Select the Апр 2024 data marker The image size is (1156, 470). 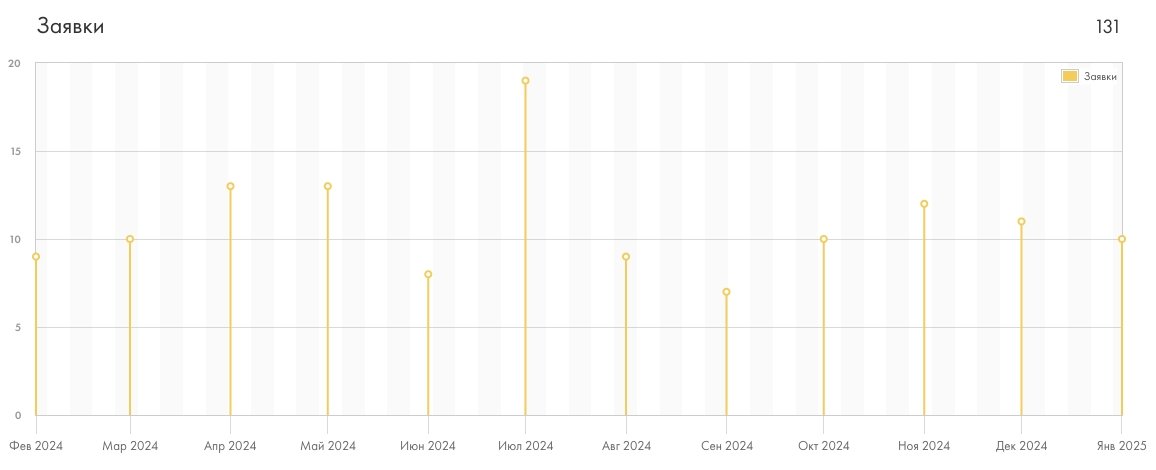[x=231, y=186]
